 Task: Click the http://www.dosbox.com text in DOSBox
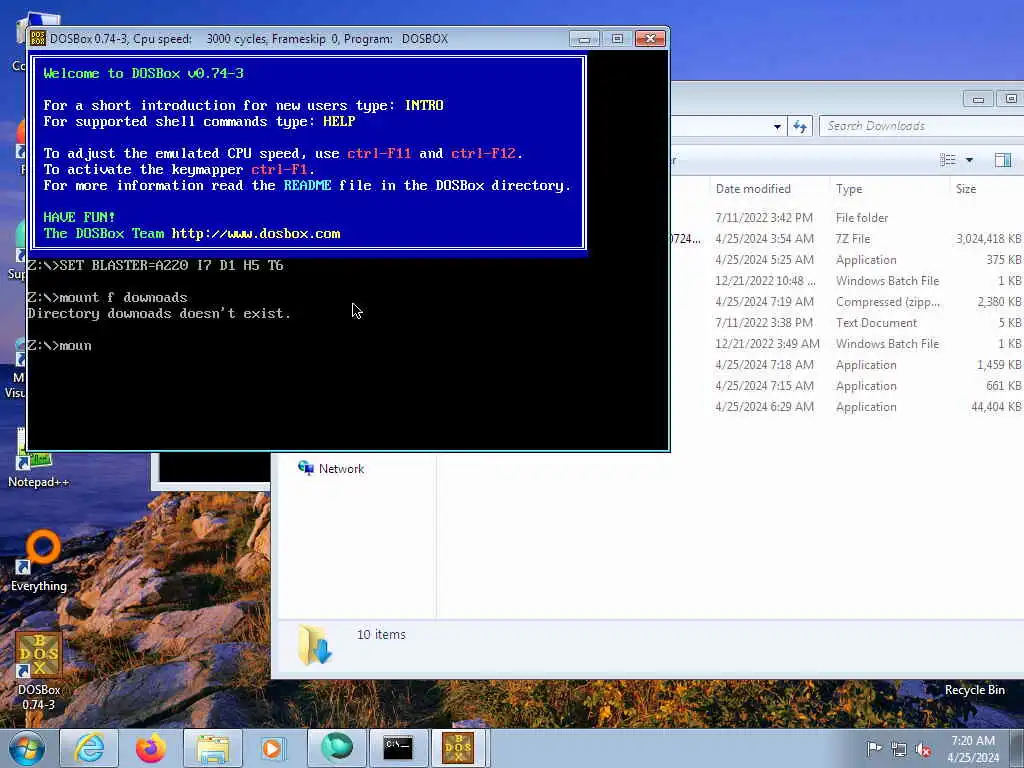click(256, 233)
